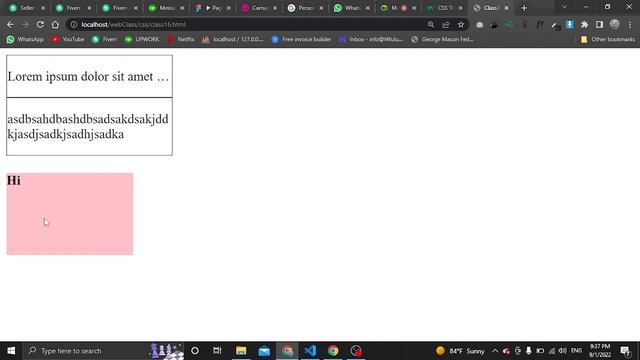Share this page from the address bar

click(x=446, y=24)
